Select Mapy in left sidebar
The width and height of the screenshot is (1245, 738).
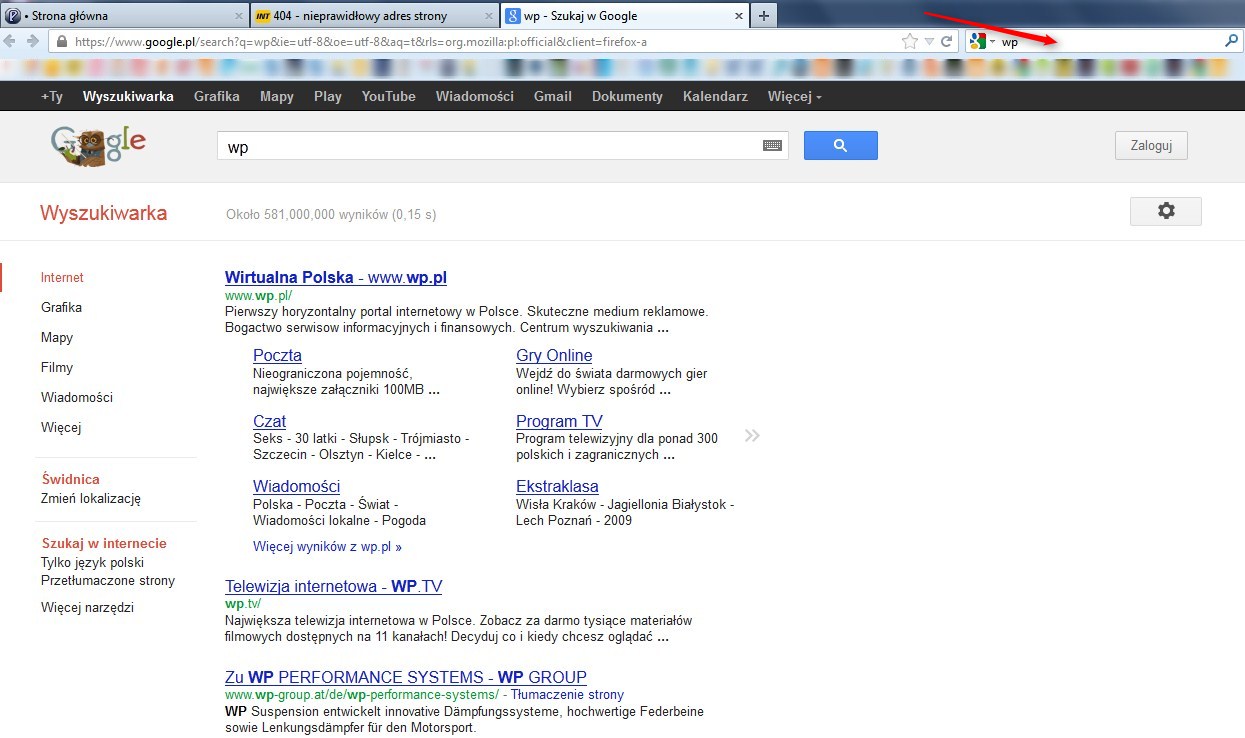[x=57, y=338]
